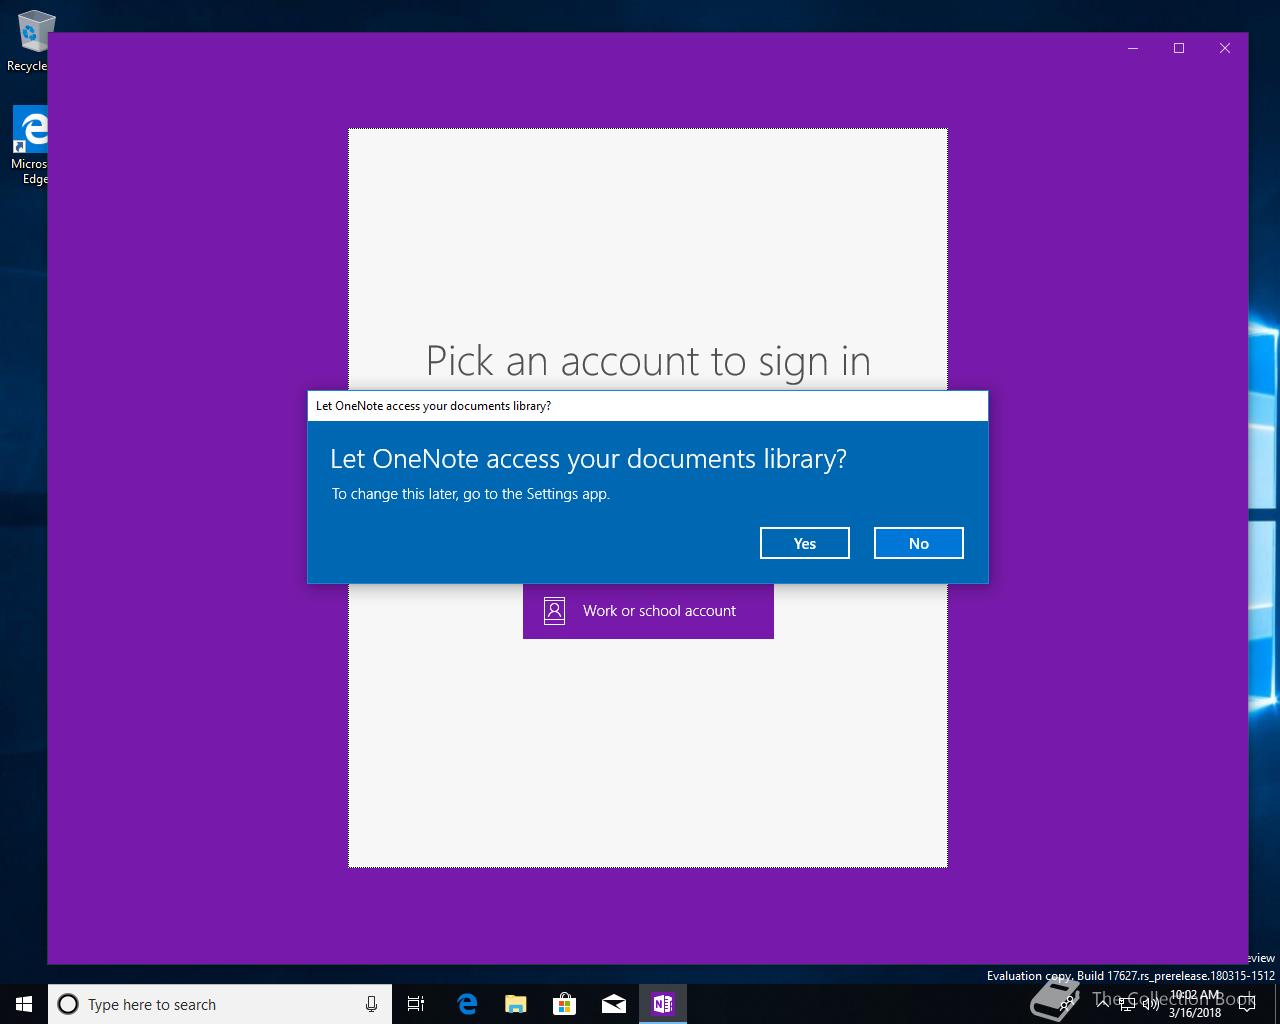Click the network tray icon
The width and height of the screenshot is (1280, 1024).
point(1127,1004)
